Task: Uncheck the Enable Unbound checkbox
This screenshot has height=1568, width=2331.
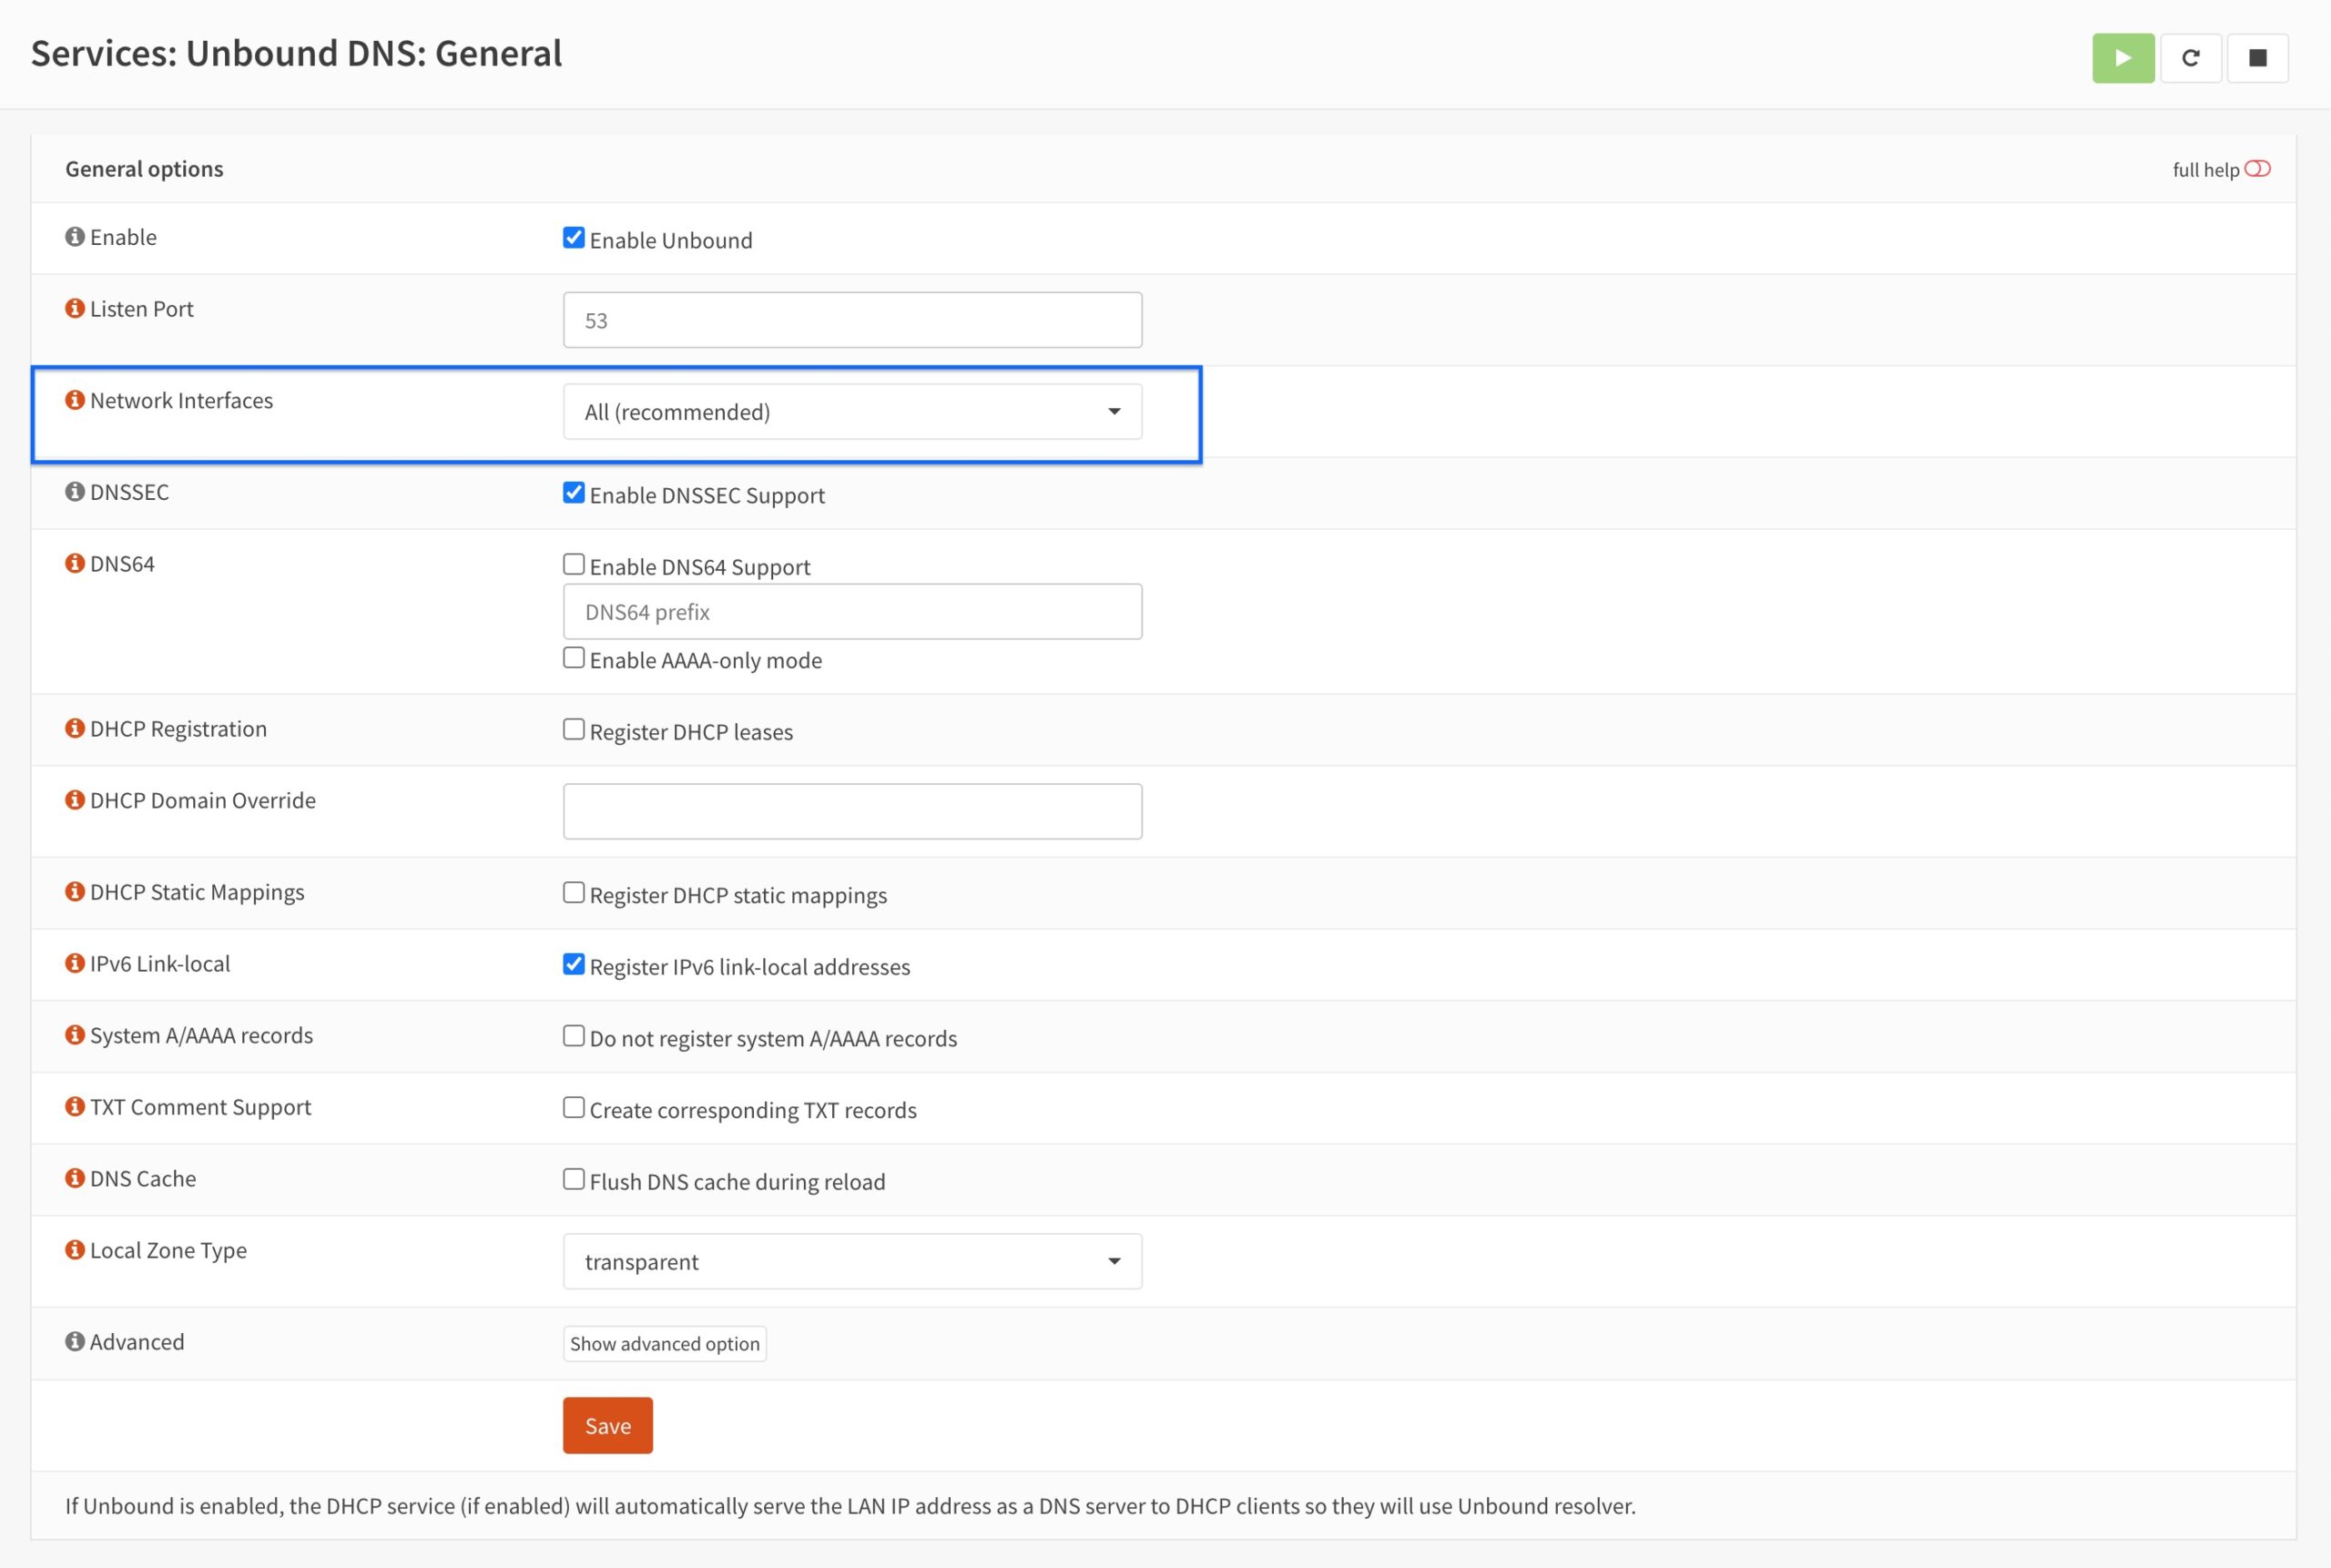Action: pos(574,238)
